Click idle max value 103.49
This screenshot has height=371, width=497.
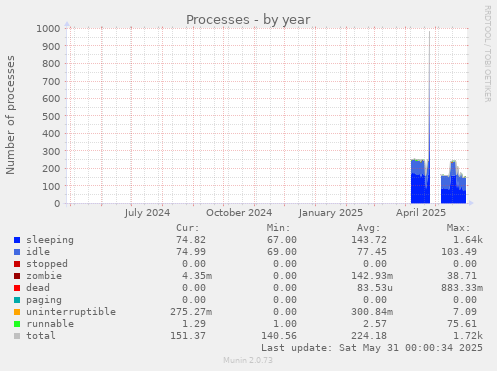pos(459,252)
